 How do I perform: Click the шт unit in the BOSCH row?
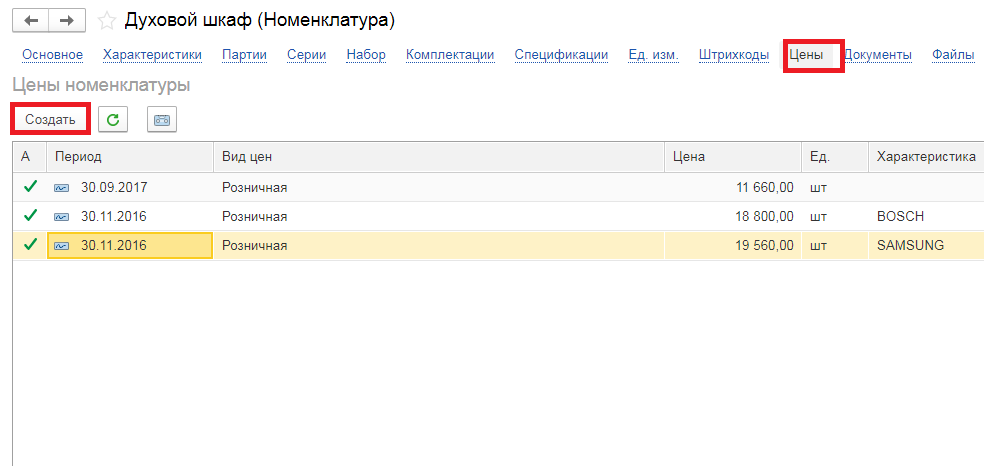(x=818, y=217)
